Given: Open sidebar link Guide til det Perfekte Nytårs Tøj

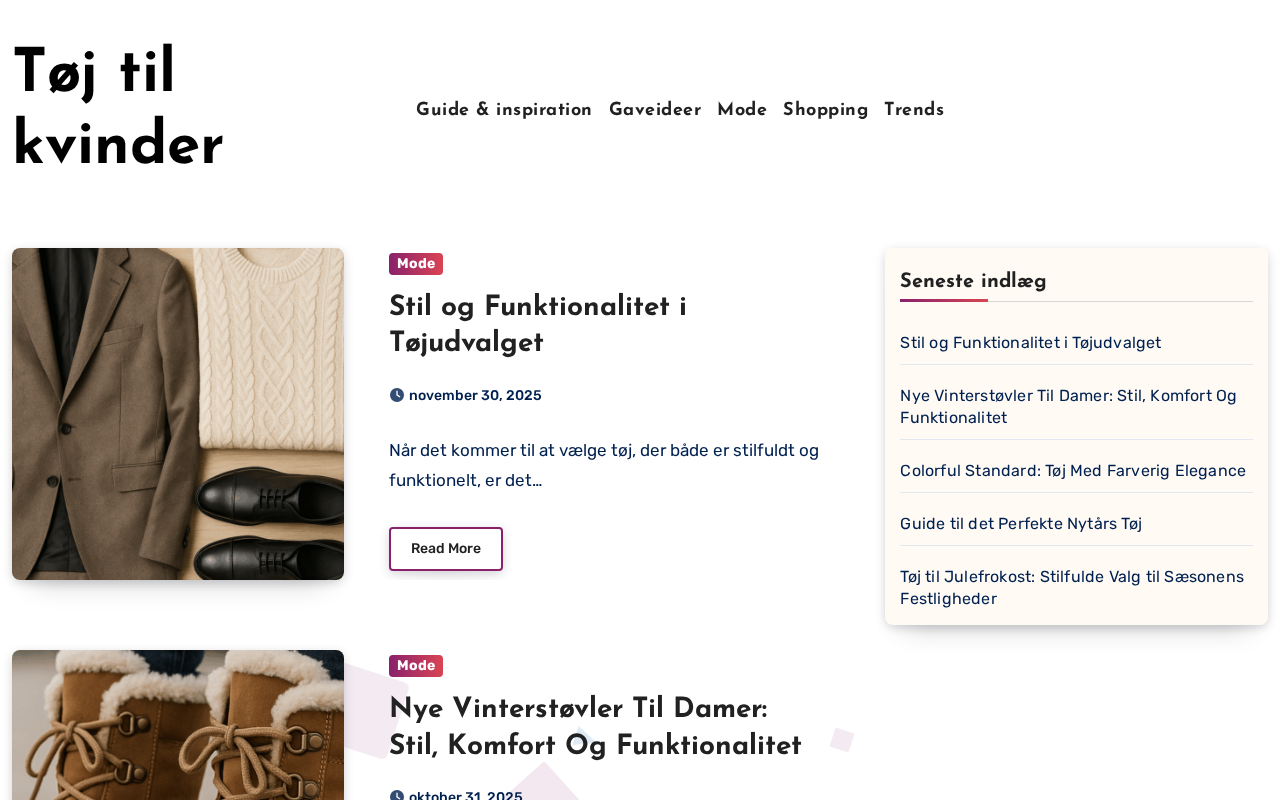Looking at the screenshot, I should tap(1021, 524).
